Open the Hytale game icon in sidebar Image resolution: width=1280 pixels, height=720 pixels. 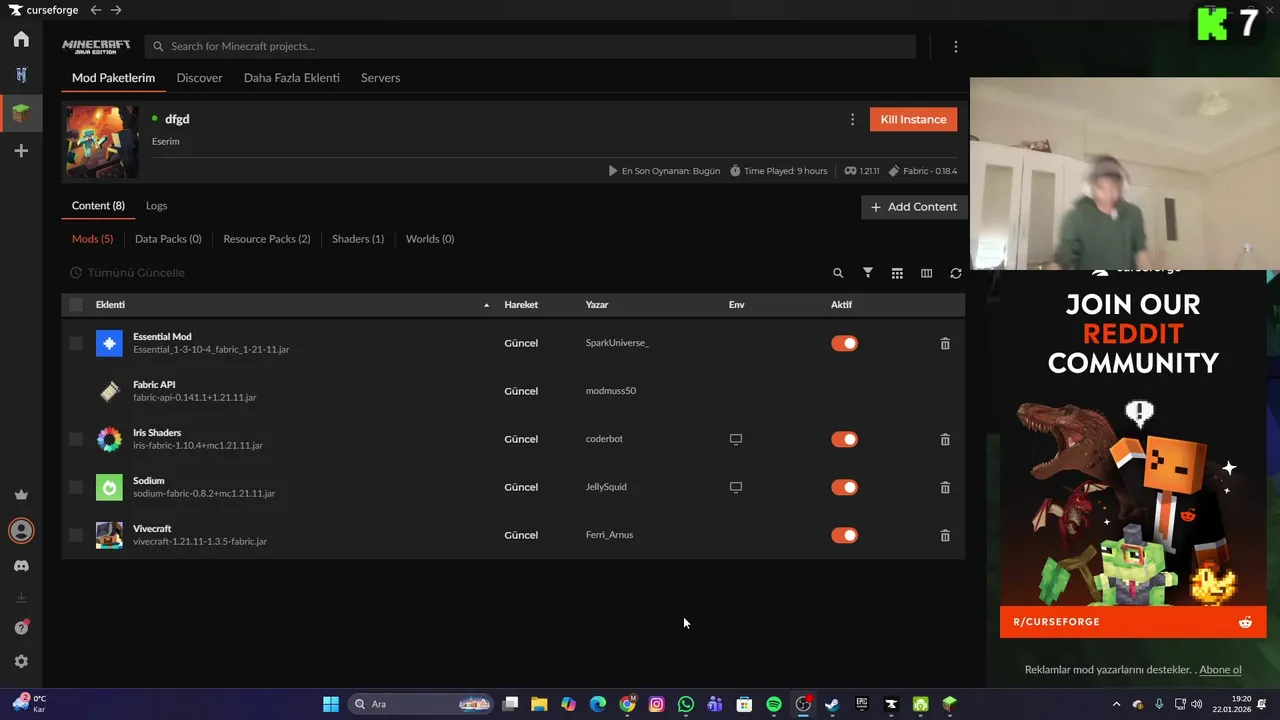[x=21, y=75]
